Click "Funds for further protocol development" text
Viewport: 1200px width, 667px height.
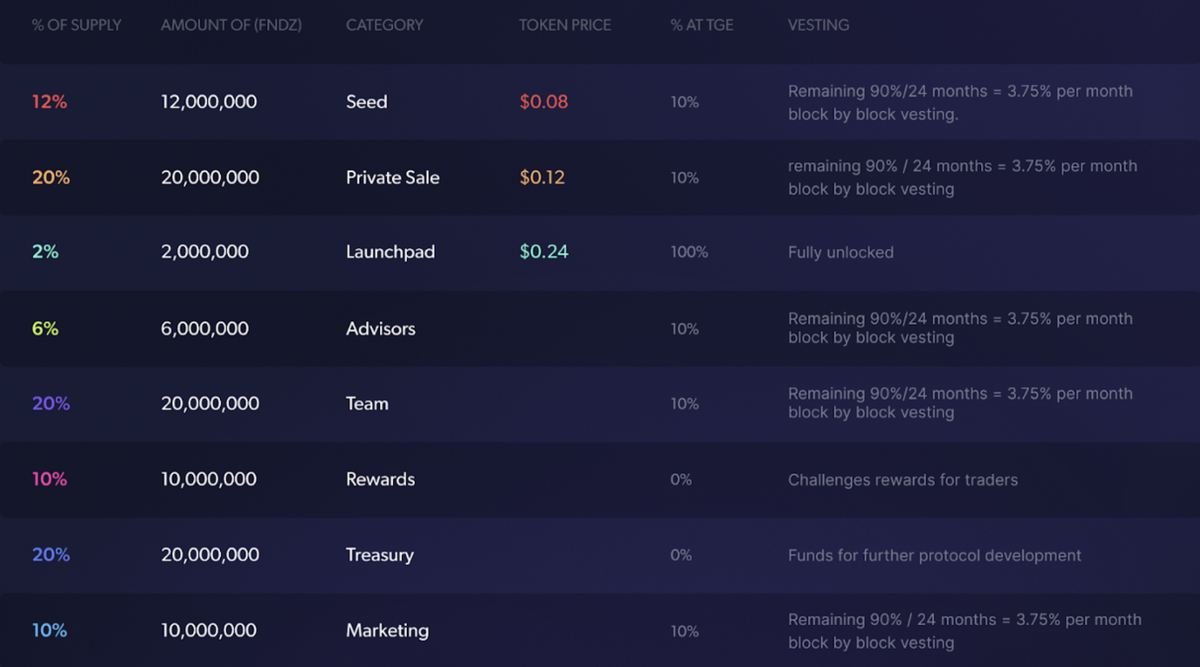coord(934,555)
